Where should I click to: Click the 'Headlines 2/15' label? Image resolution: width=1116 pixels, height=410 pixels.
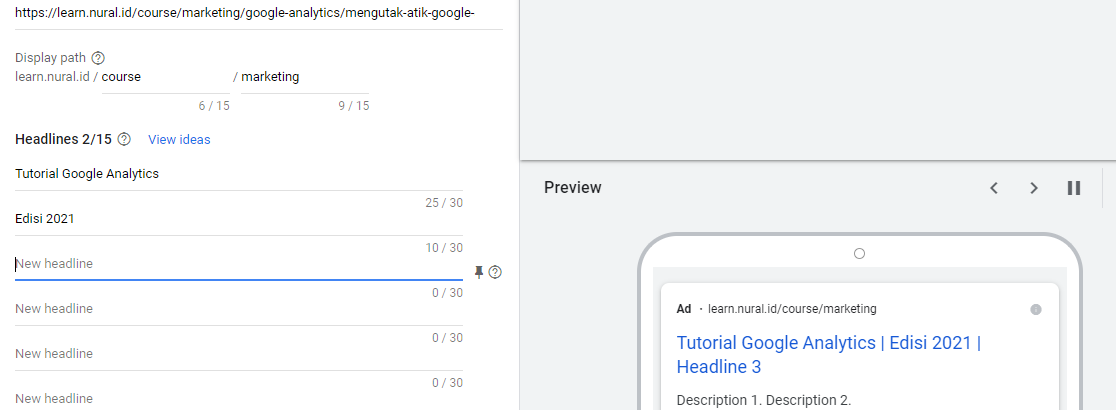point(63,140)
